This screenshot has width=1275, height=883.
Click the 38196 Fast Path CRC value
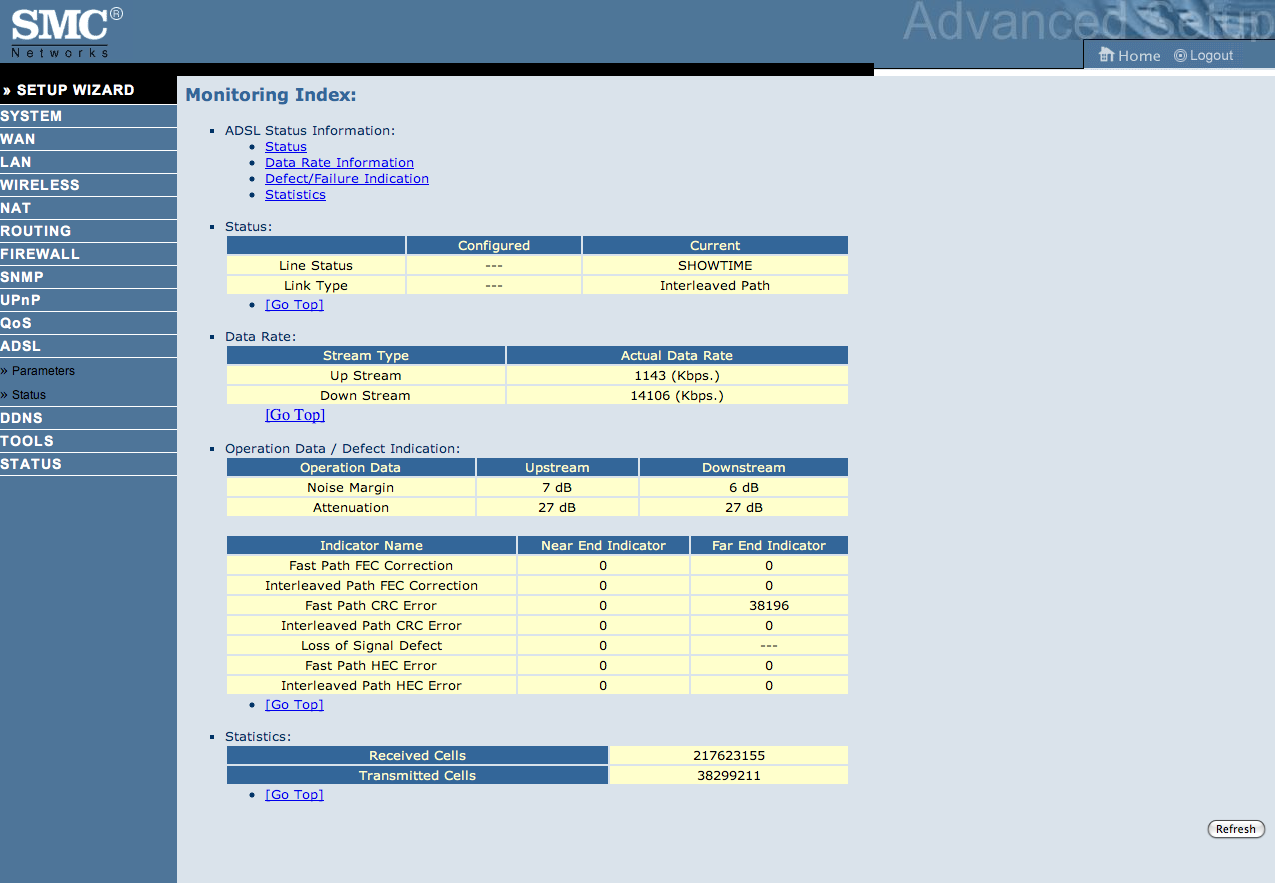(x=769, y=606)
